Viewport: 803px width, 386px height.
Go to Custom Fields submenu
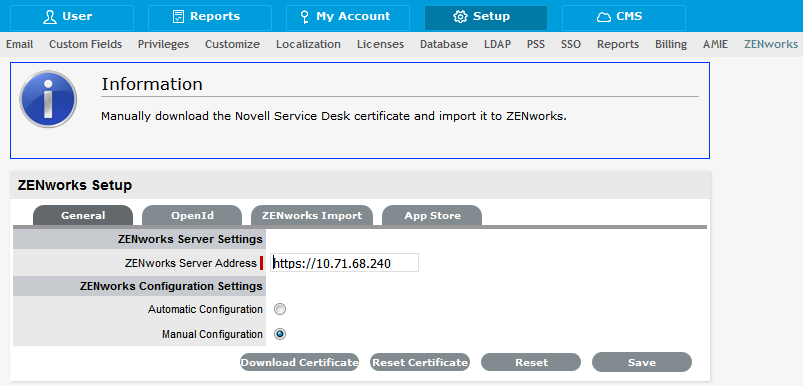pos(86,45)
